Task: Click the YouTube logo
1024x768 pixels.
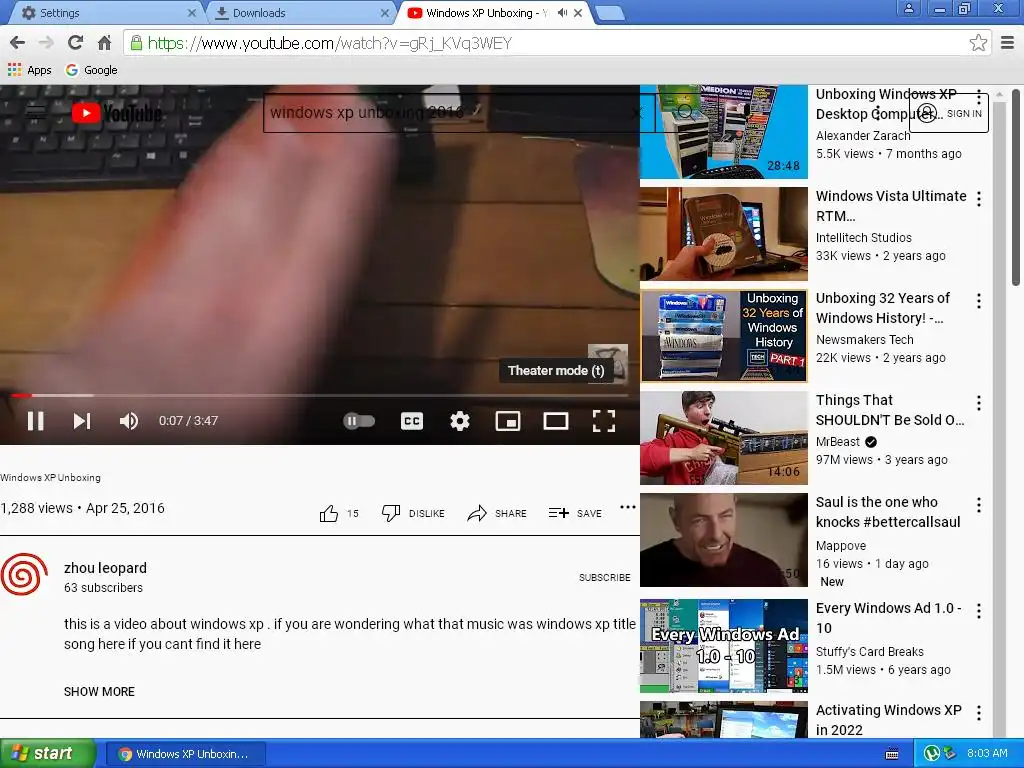Action: point(116,113)
